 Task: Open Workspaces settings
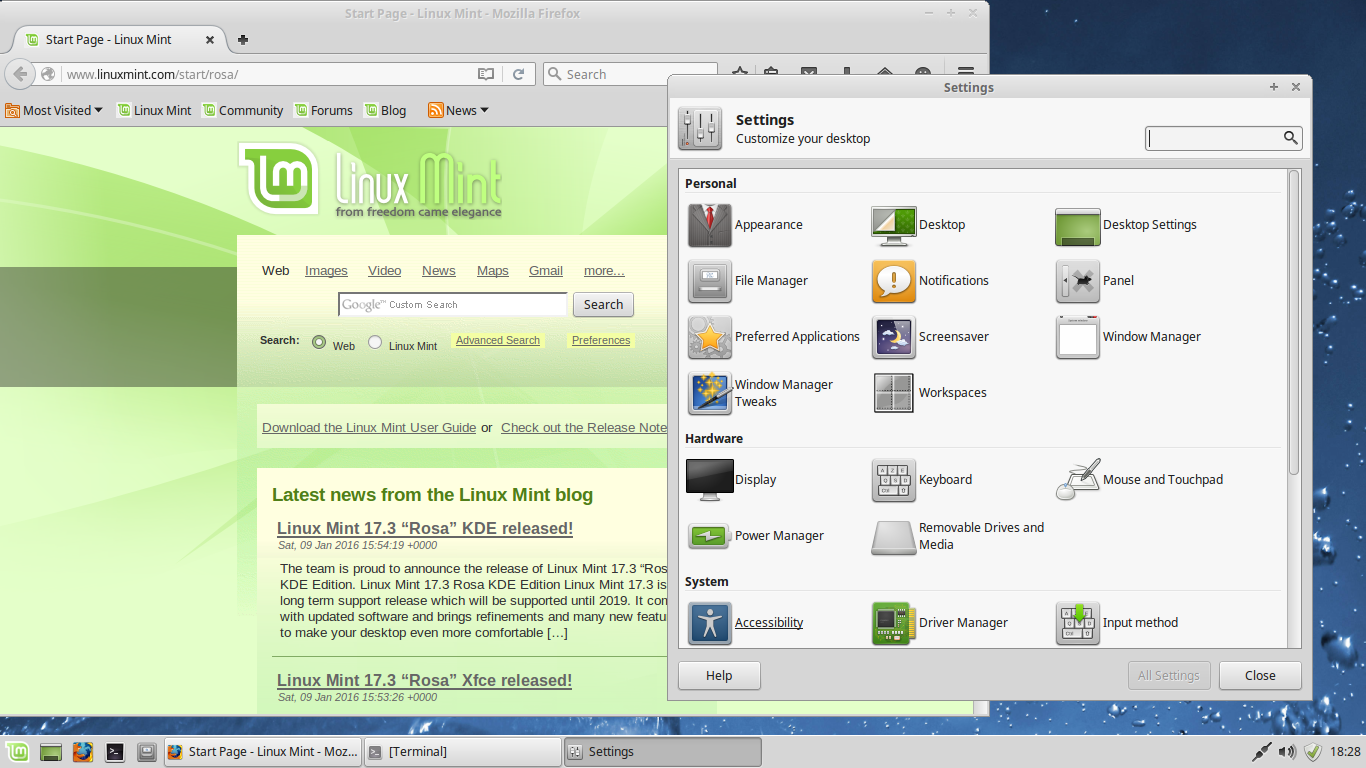[x=929, y=393]
